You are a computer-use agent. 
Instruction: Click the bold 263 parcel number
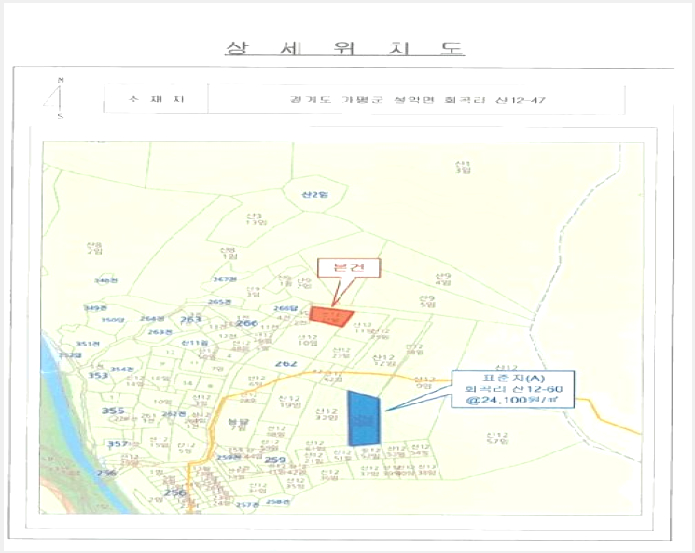coord(191,319)
